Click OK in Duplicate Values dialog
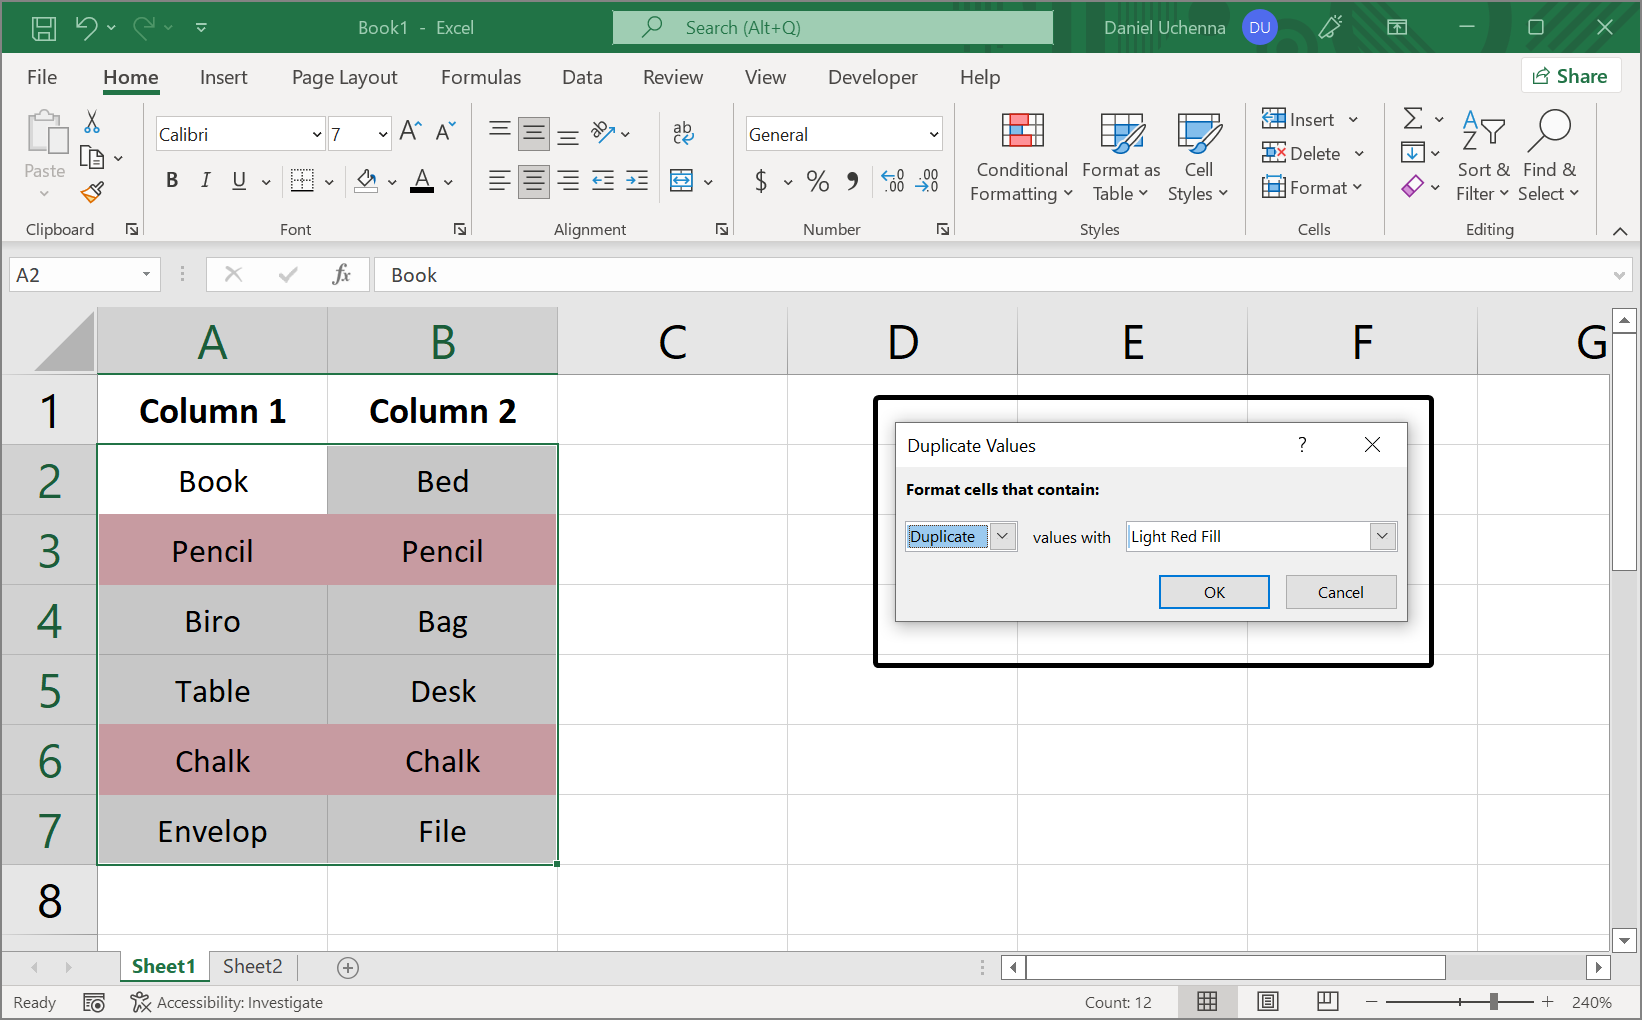Screen dimensions: 1642x1020 (1213, 591)
